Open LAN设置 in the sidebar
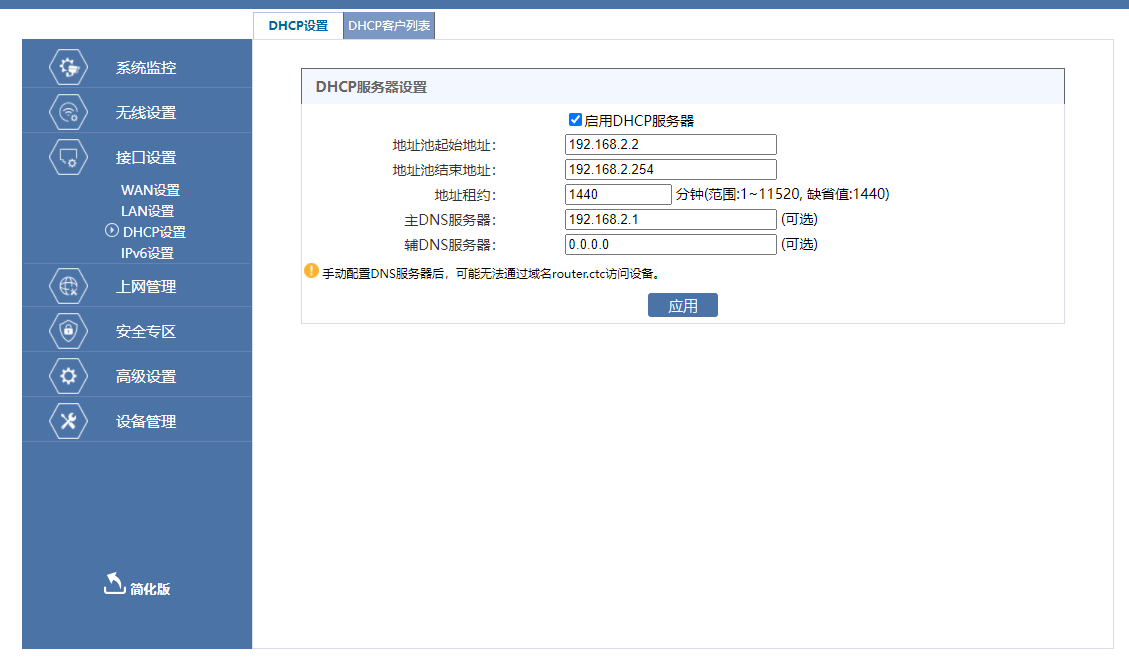 pyautogui.click(x=147, y=211)
